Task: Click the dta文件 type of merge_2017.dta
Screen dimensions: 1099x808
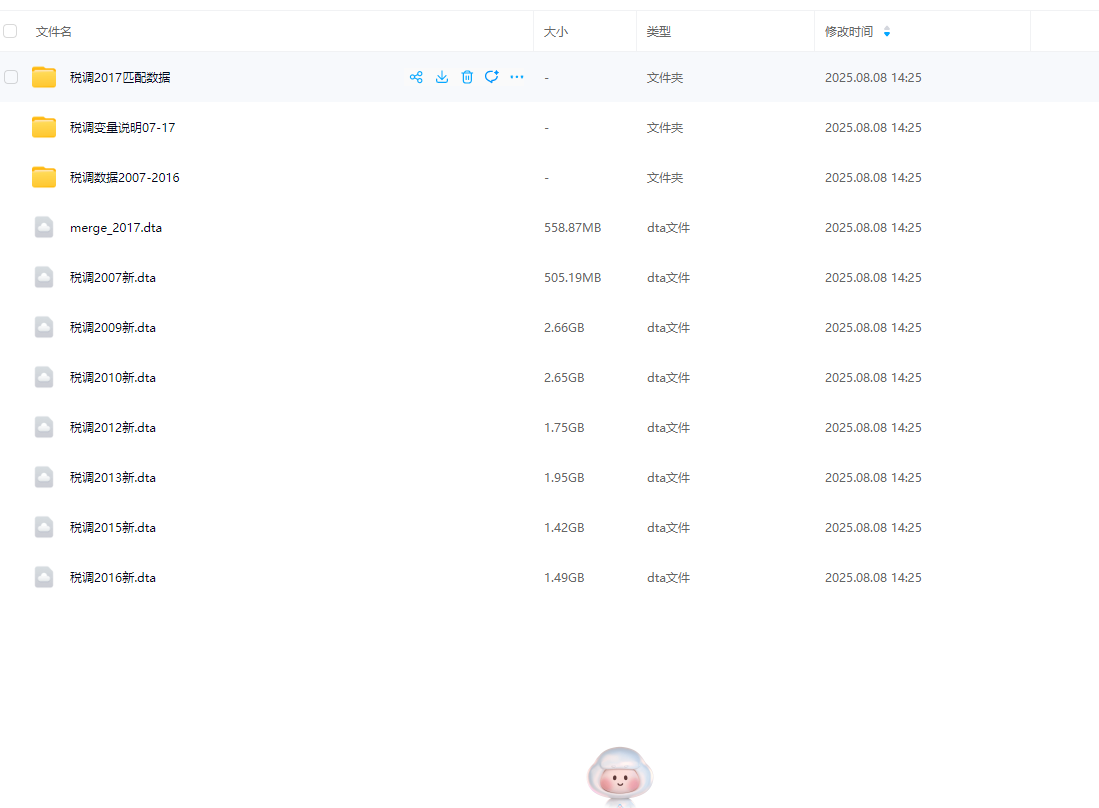Action: (668, 228)
